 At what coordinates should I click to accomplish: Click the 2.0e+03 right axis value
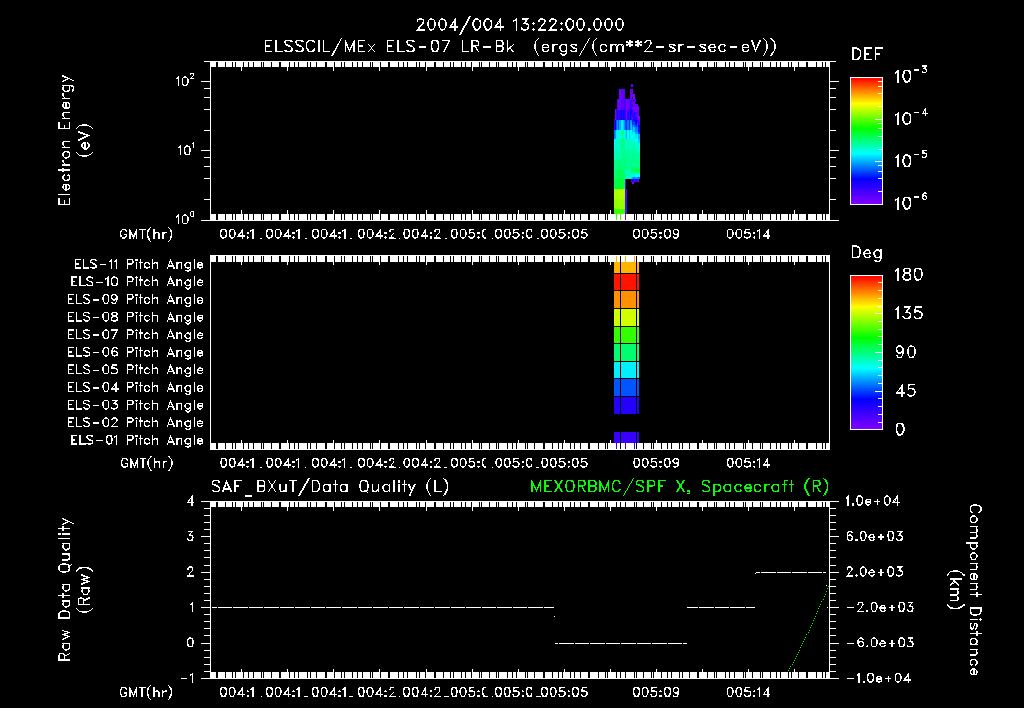pyautogui.click(x=875, y=572)
